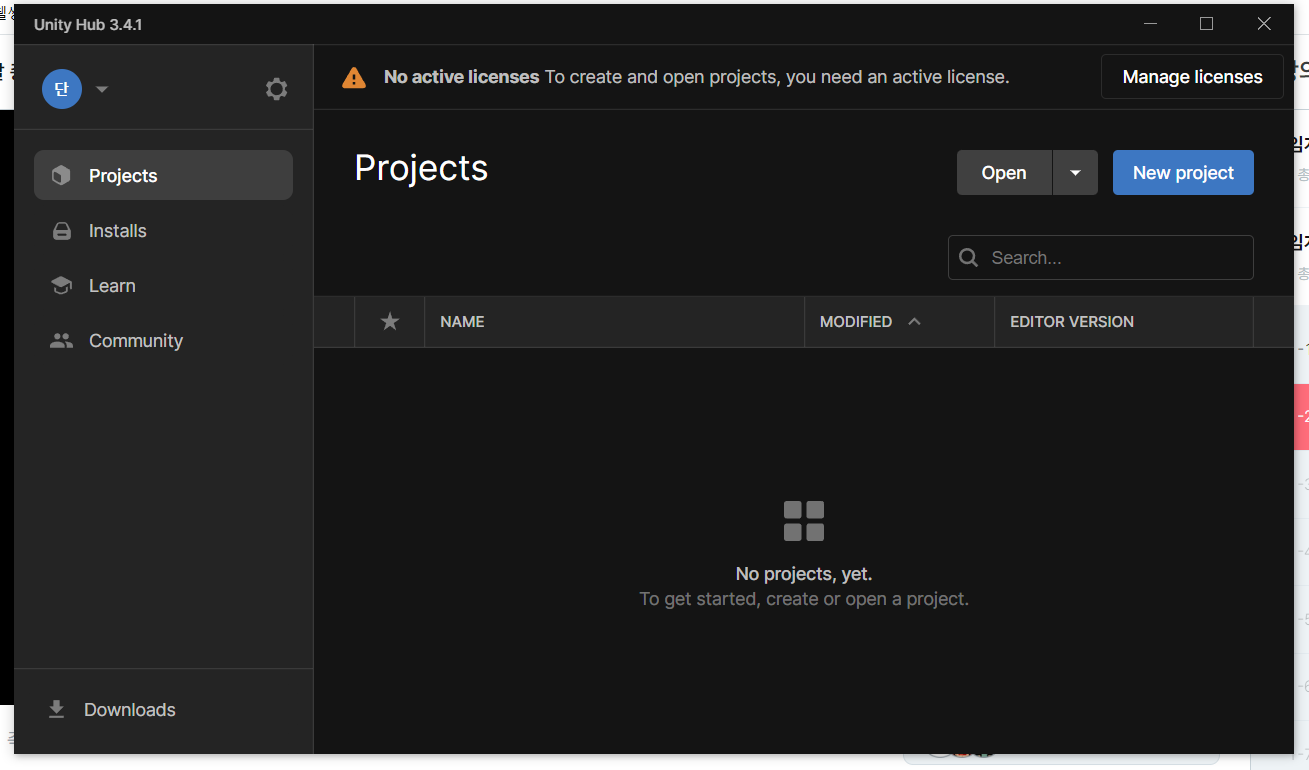Click the "No active licenses" warning text

[x=461, y=77]
